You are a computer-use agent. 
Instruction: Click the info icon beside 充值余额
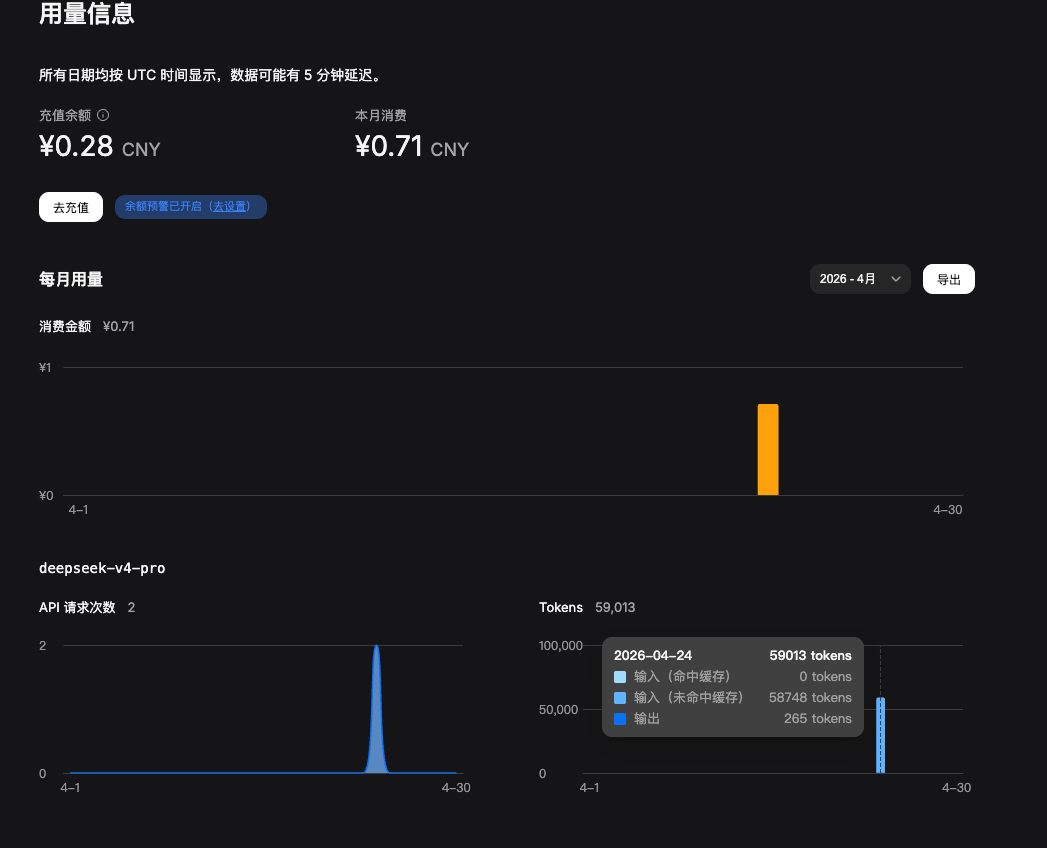pos(103,116)
